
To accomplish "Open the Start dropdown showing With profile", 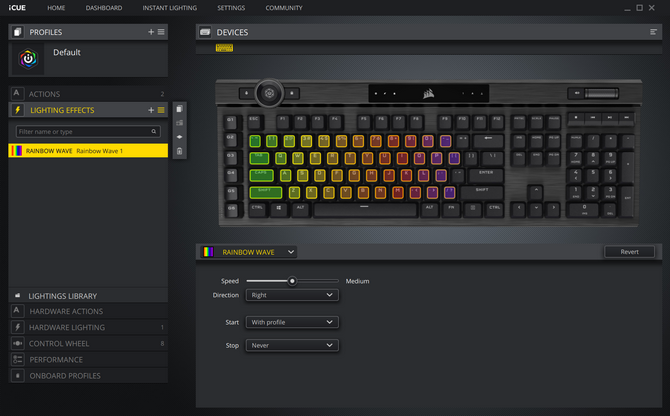I will 292,322.
